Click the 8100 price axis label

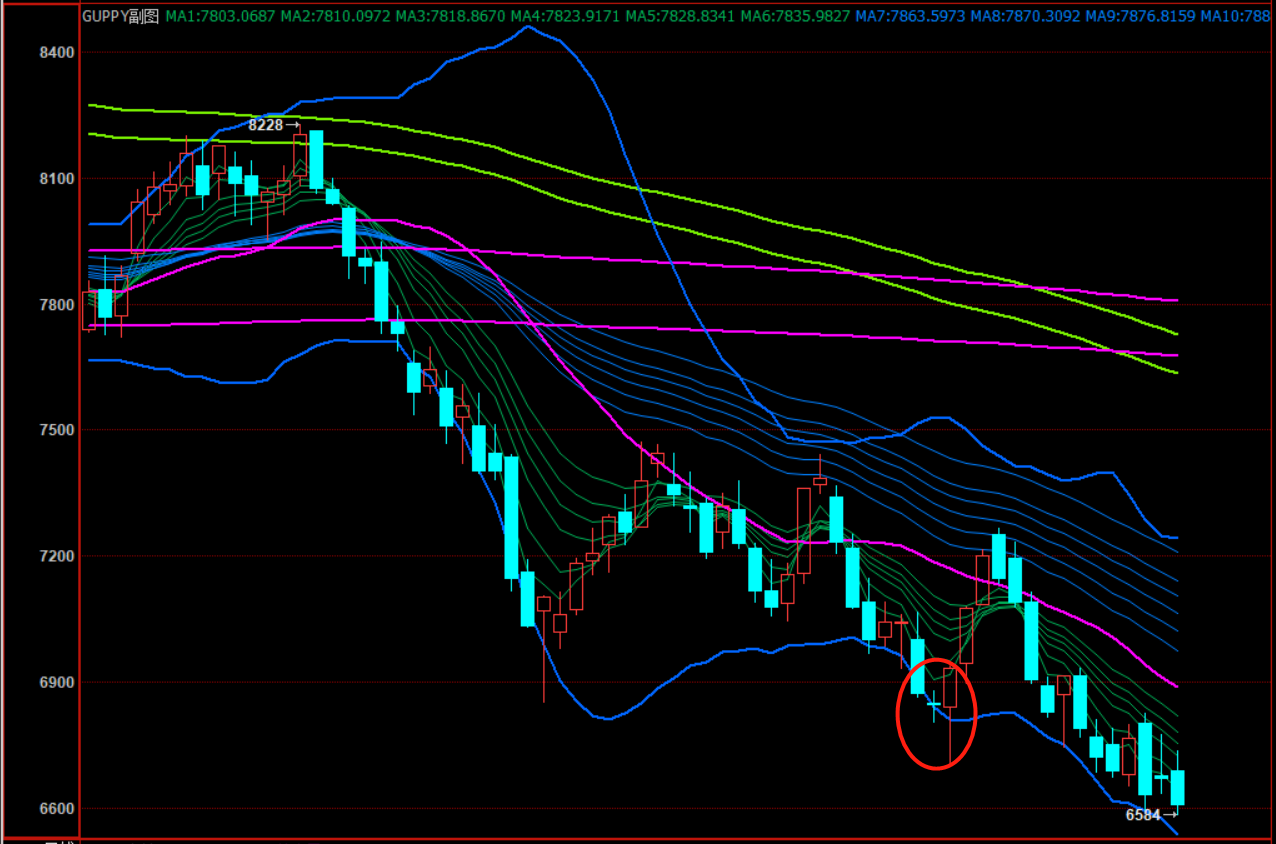coord(58,179)
